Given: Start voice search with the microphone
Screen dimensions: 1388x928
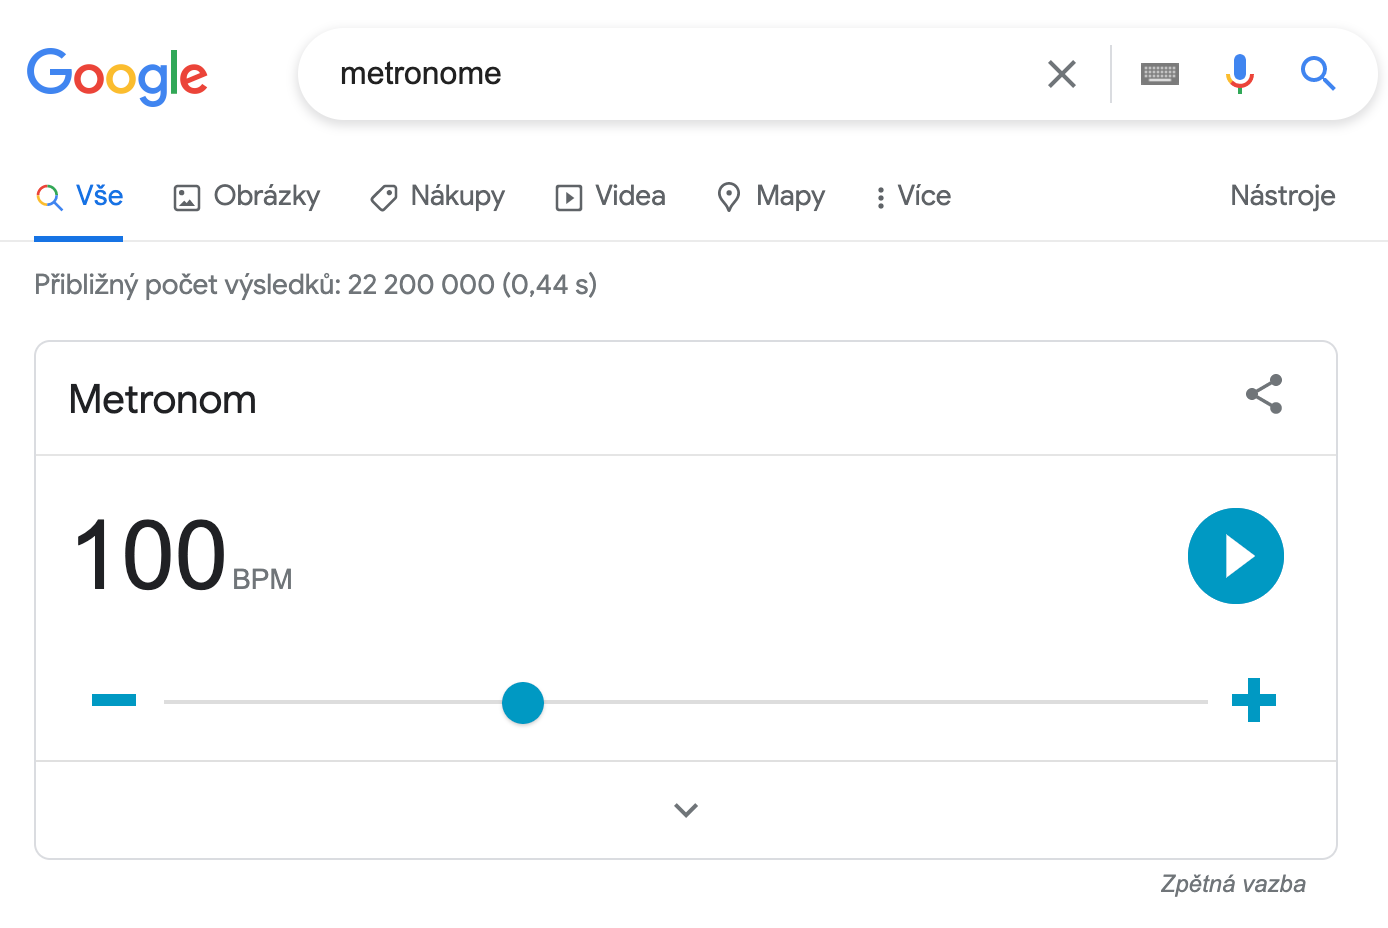Looking at the screenshot, I should (x=1239, y=74).
